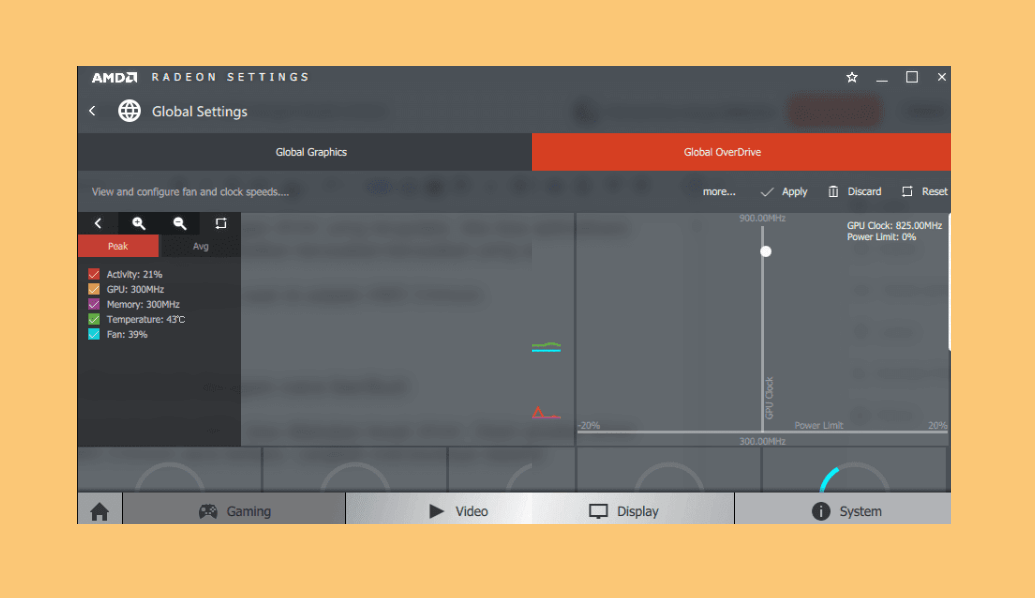
Task: Toggle the Fan 39% checkbox
Action: [94, 335]
